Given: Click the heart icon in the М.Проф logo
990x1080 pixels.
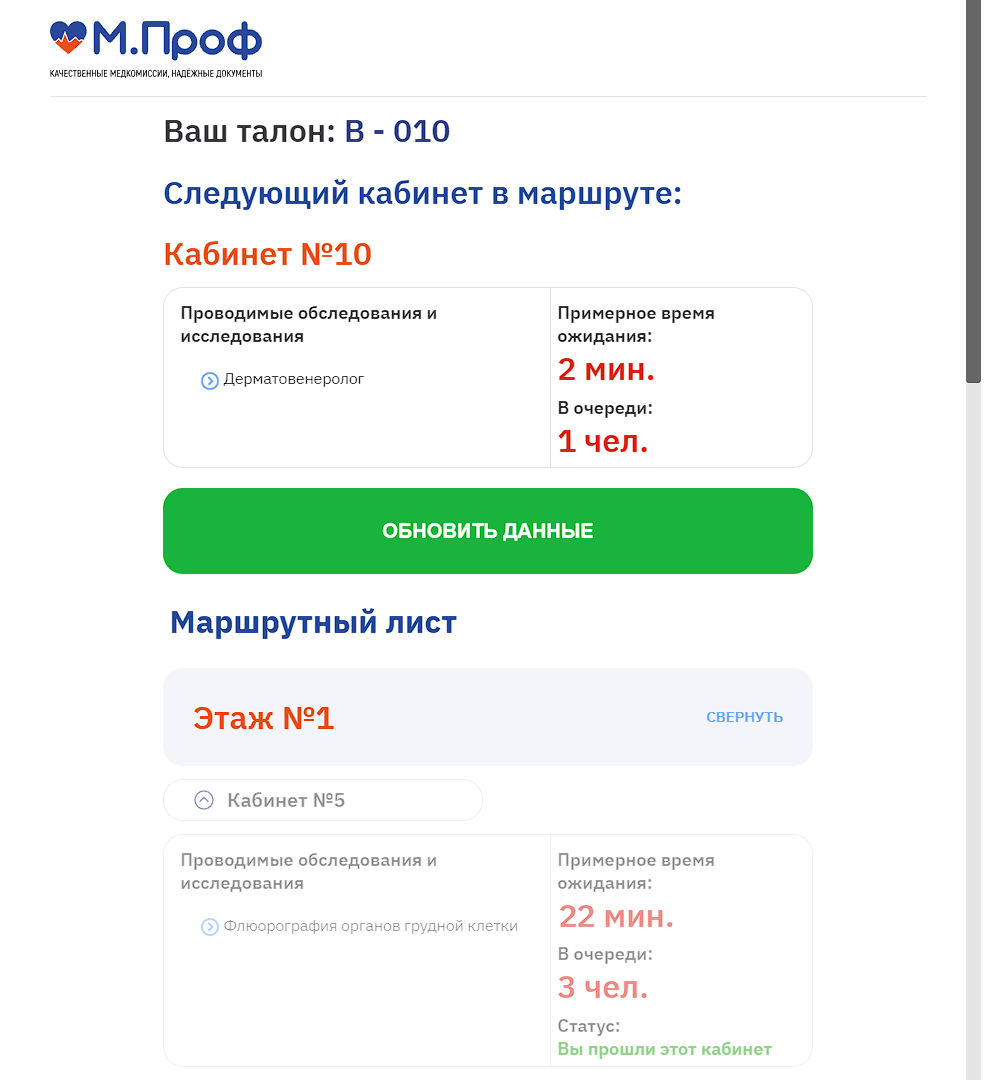Looking at the screenshot, I should (69, 40).
